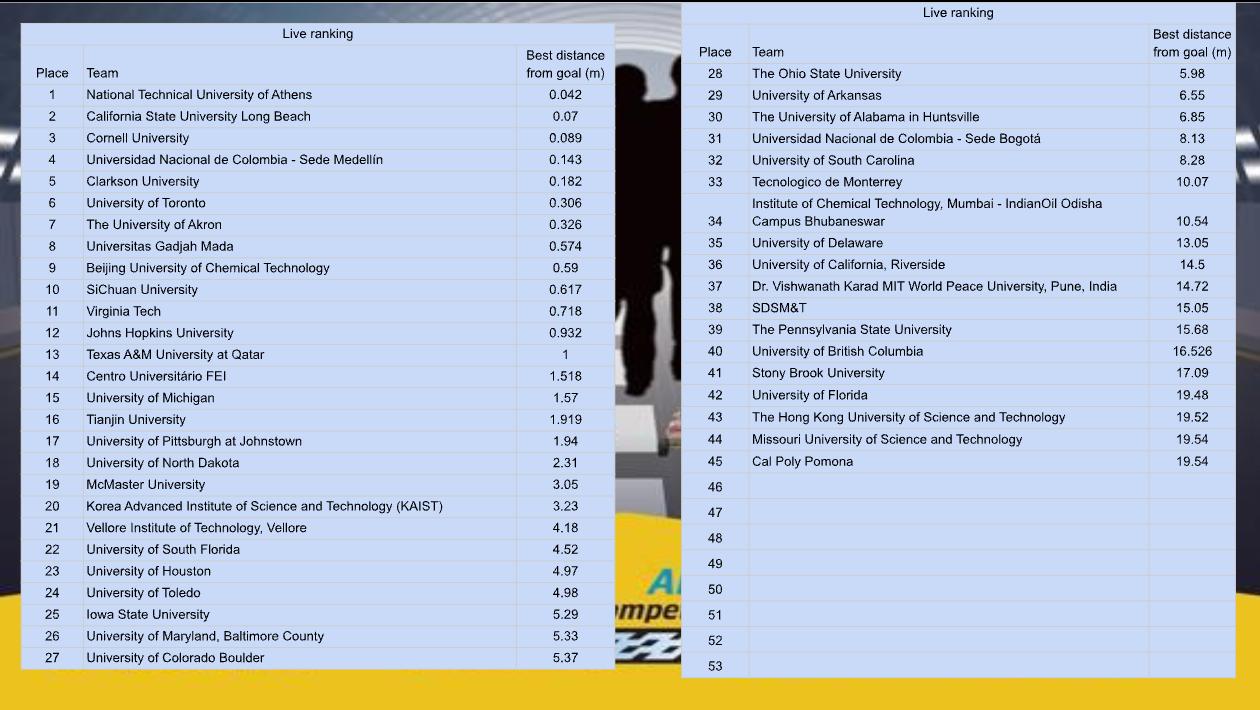
Task: Select the empty team cell in place 46
Action: click(x=948, y=487)
